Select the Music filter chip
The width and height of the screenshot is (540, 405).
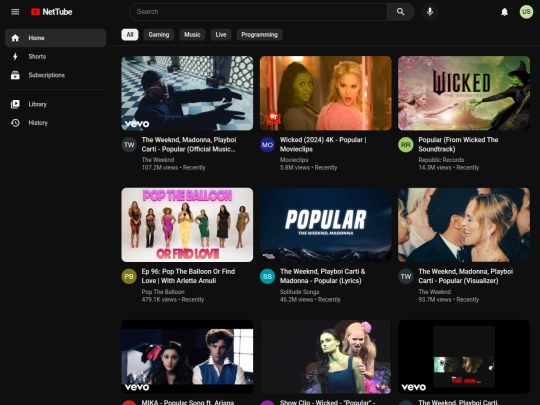coord(192,35)
